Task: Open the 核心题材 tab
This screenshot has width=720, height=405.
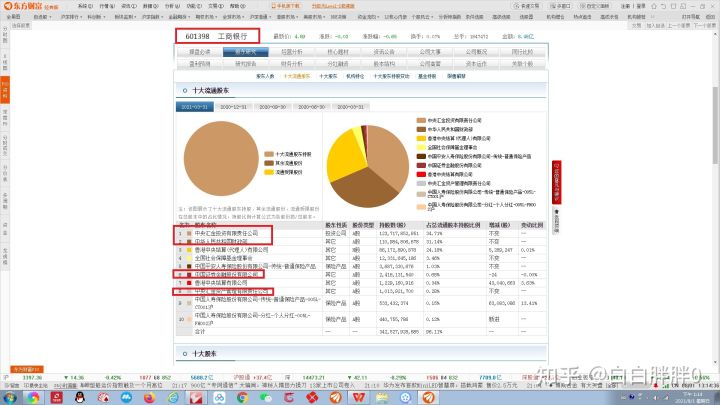Action: click(x=338, y=52)
